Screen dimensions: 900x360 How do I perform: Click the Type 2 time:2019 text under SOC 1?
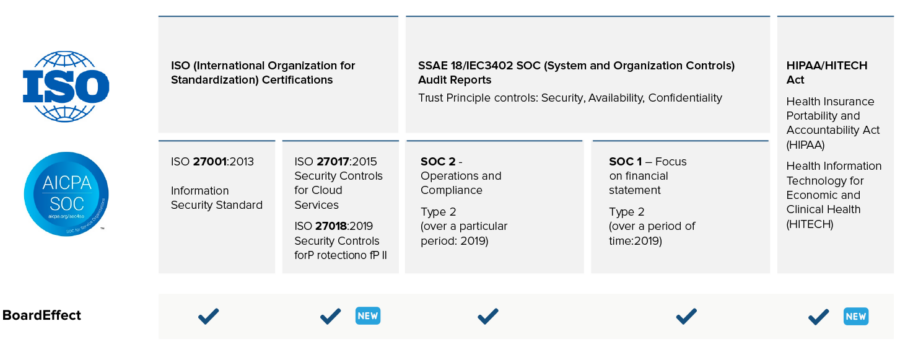652,226
